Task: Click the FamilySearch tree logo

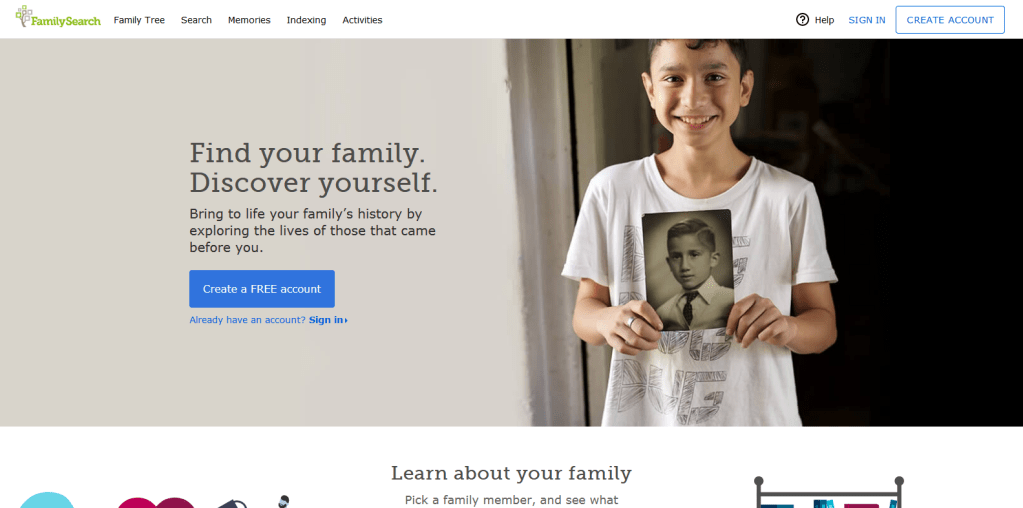Action: tap(58, 17)
